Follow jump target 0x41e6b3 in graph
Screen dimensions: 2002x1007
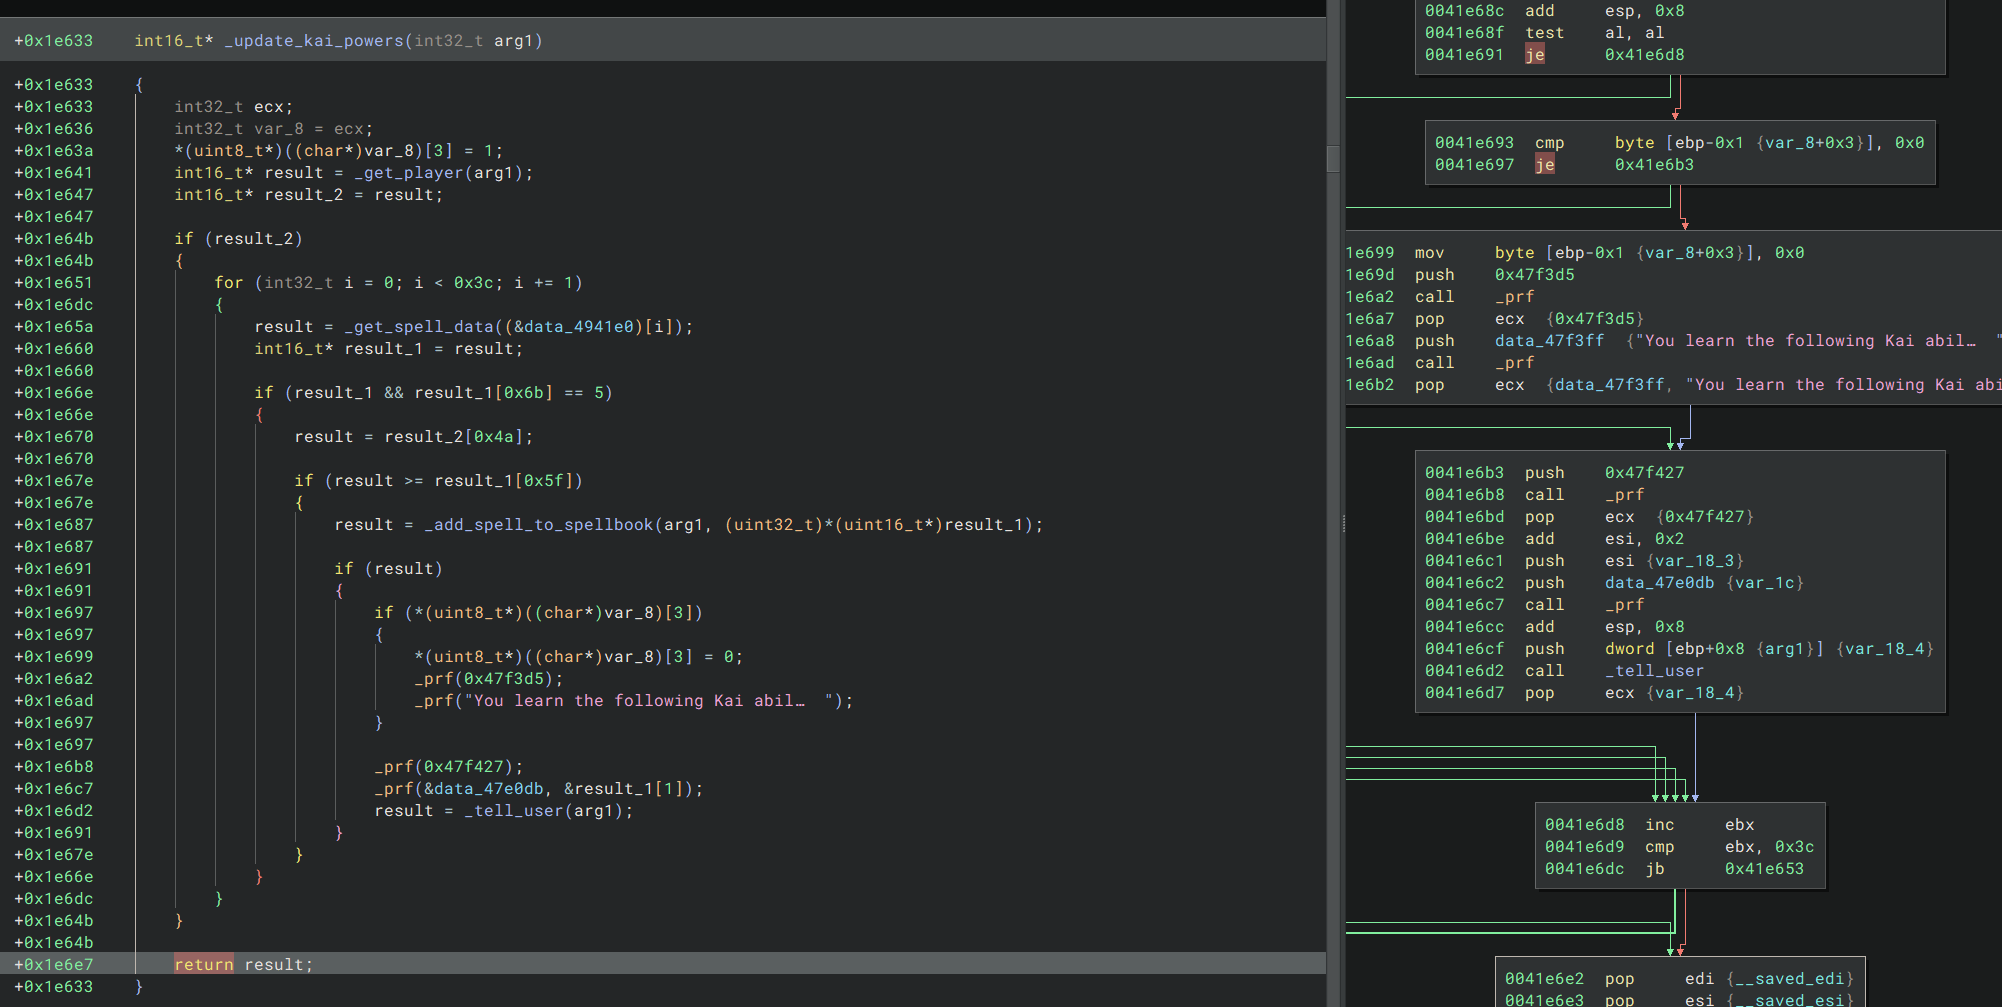point(1654,165)
